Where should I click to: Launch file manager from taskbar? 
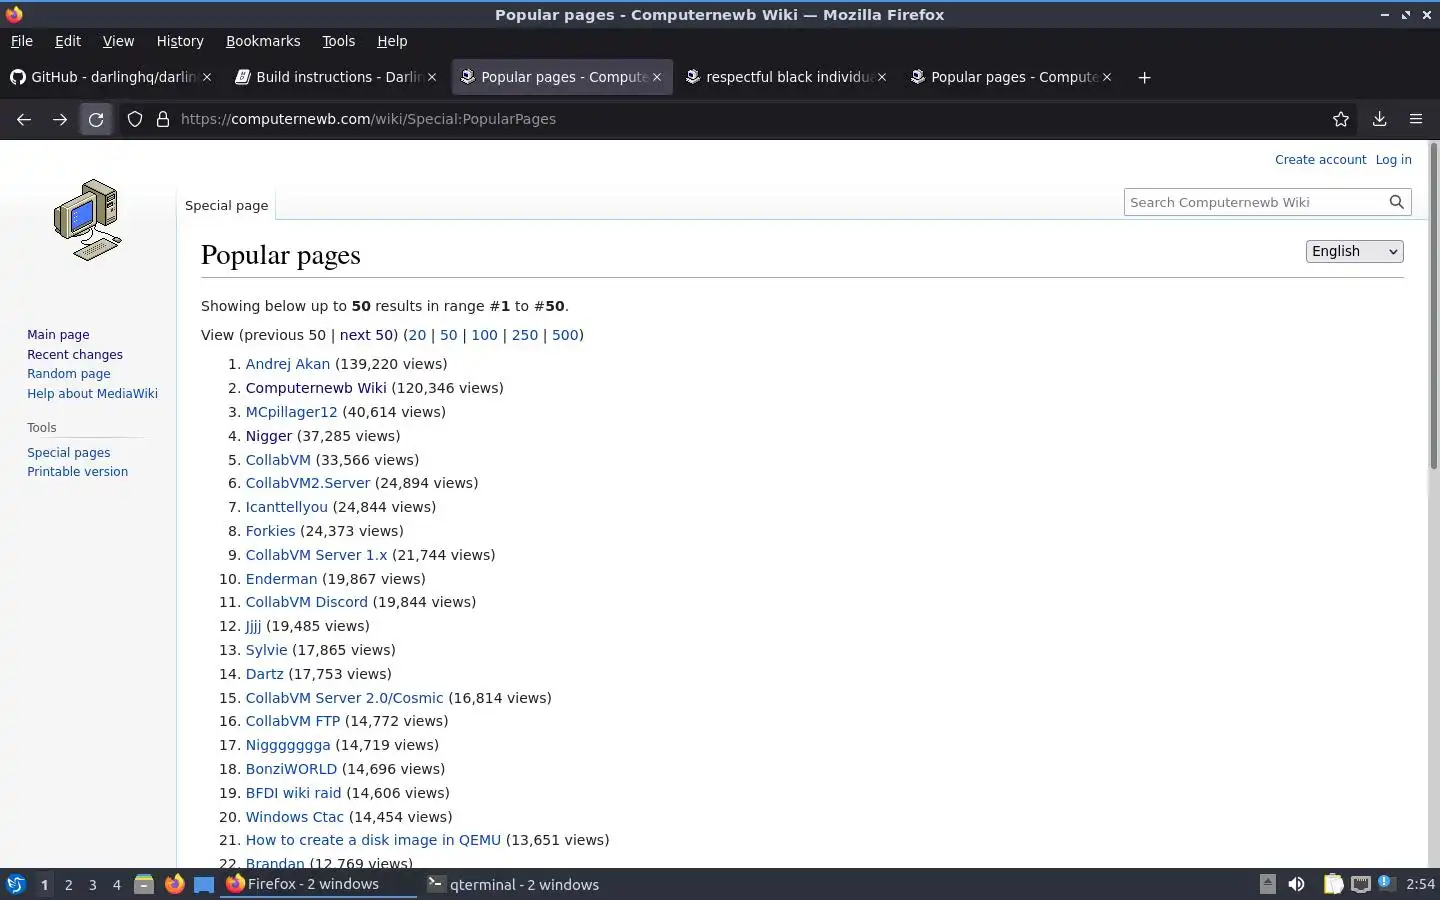click(144, 884)
